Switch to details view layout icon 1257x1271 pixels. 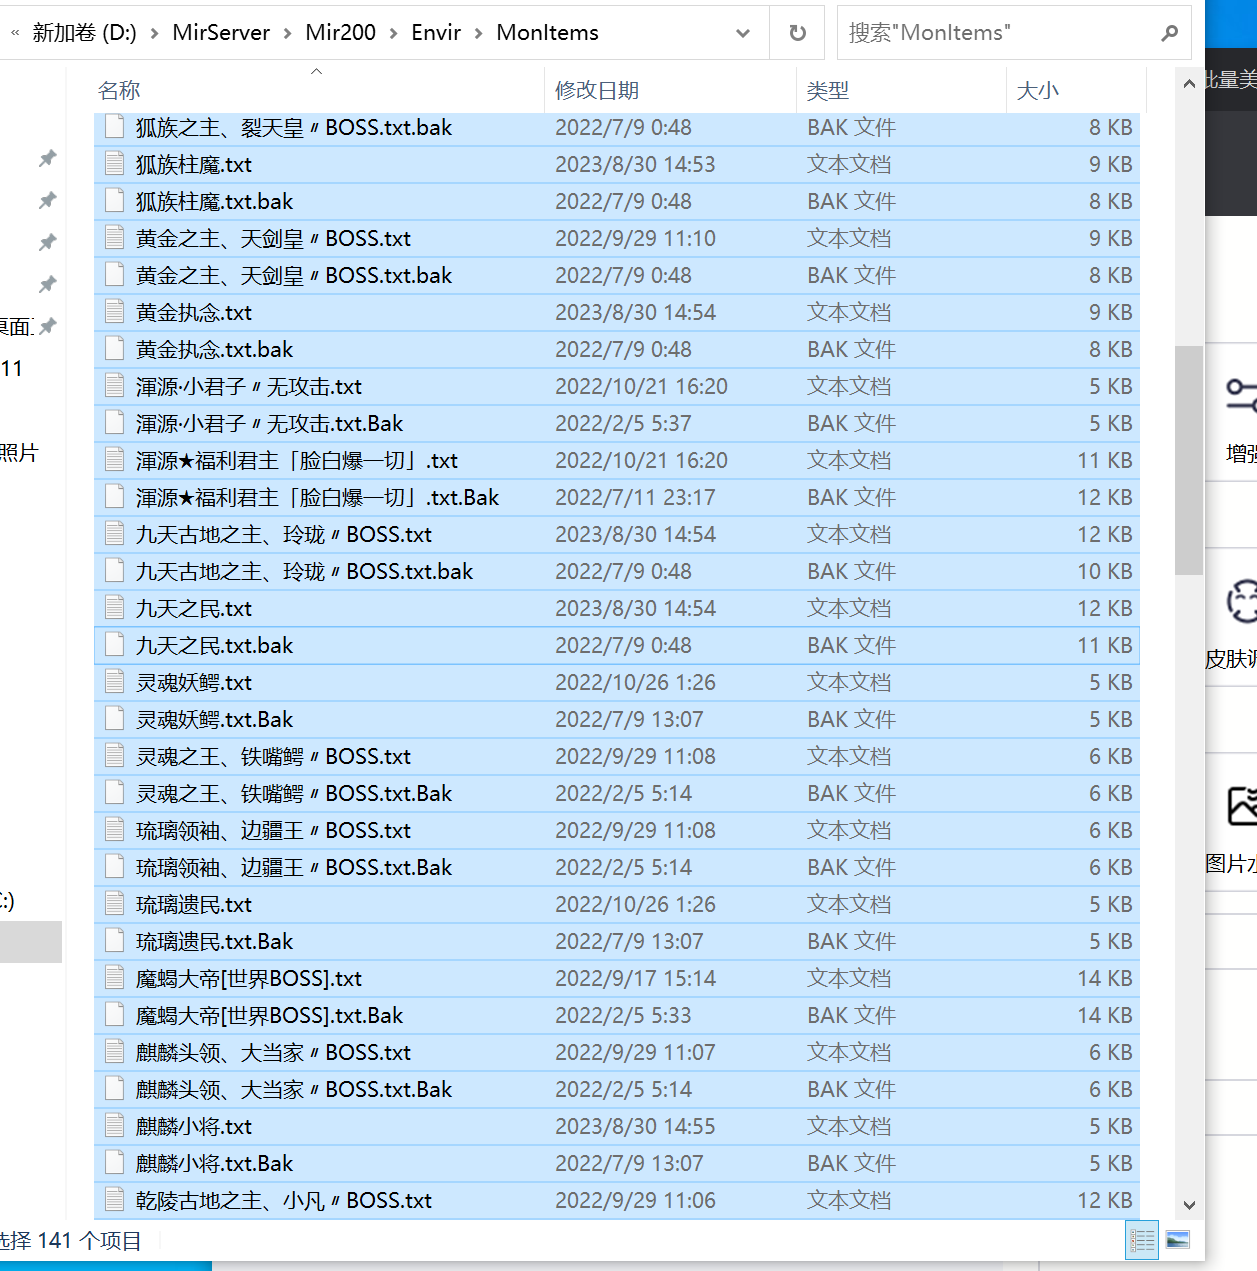click(1142, 1241)
